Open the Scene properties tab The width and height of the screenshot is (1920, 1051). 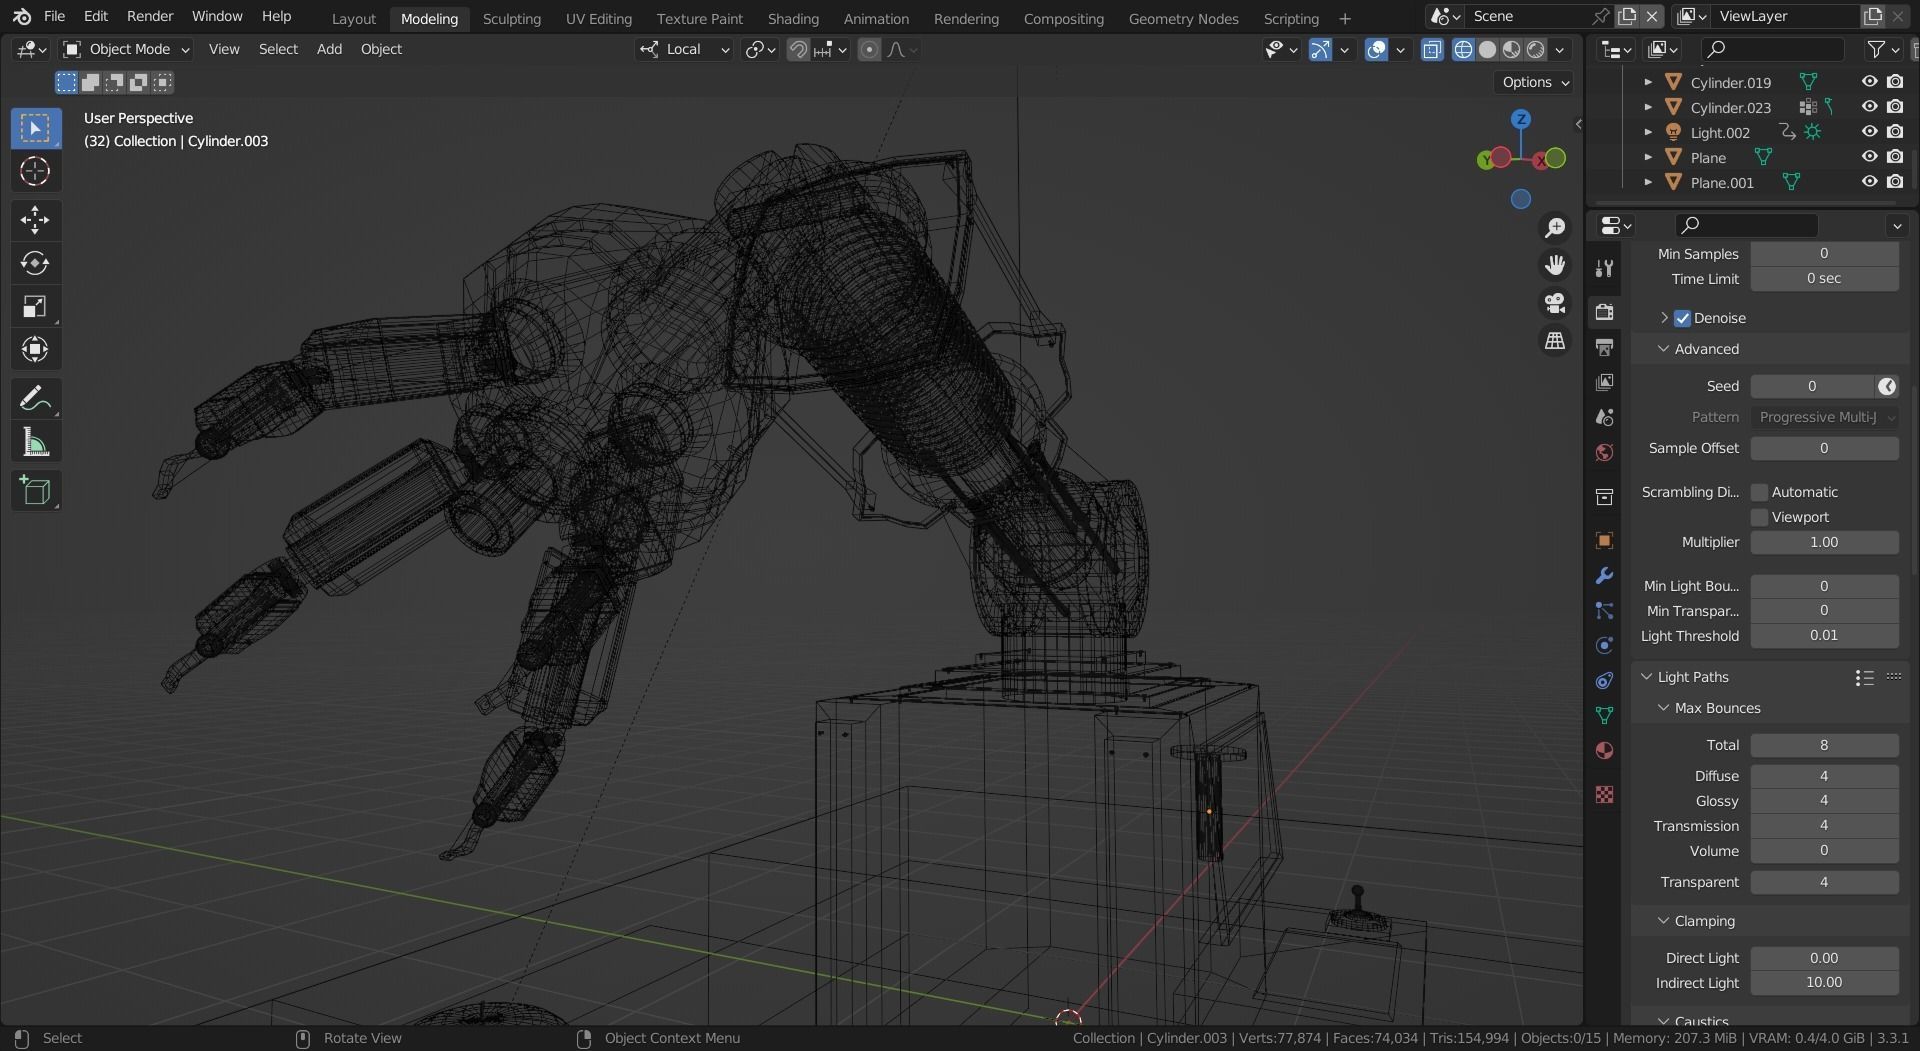pos(1605,417)
